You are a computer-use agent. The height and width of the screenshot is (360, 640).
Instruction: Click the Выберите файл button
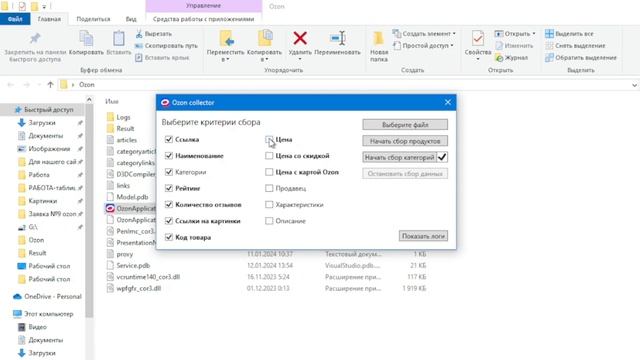point(405,124)
